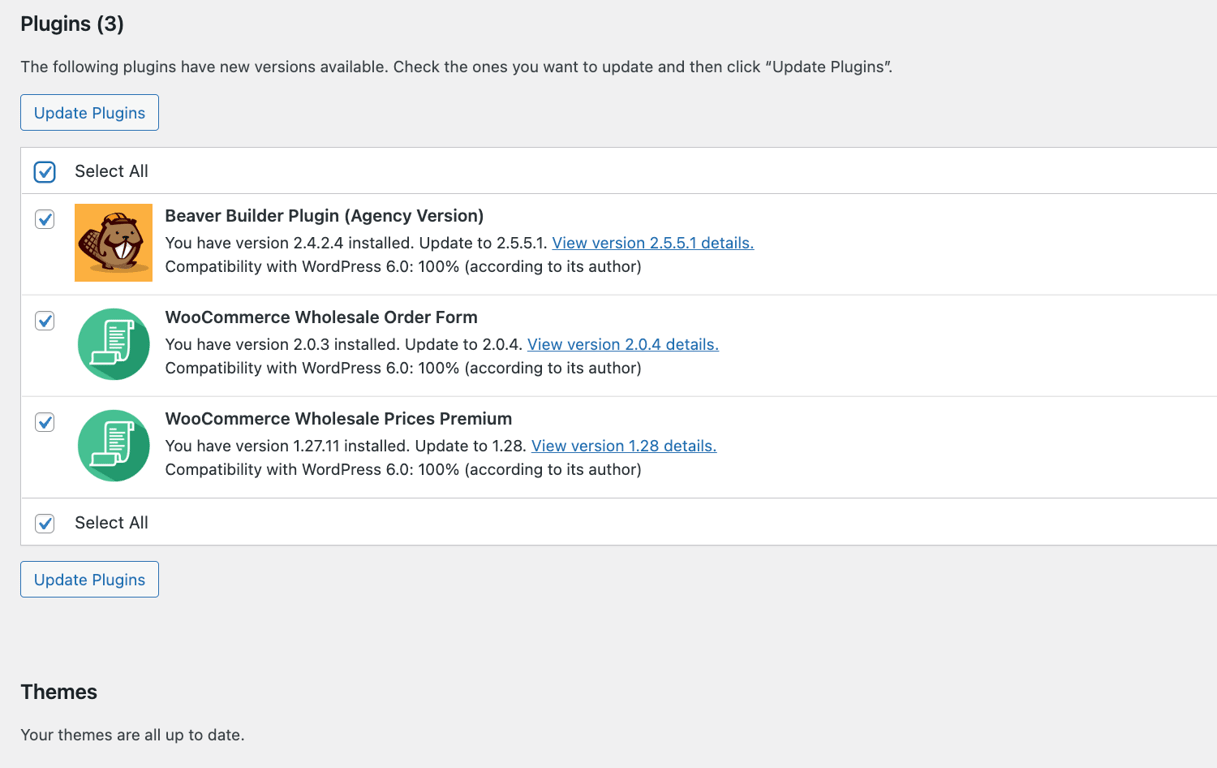
Task: Click the Themes section heading
Action: [x=58, y=691]
